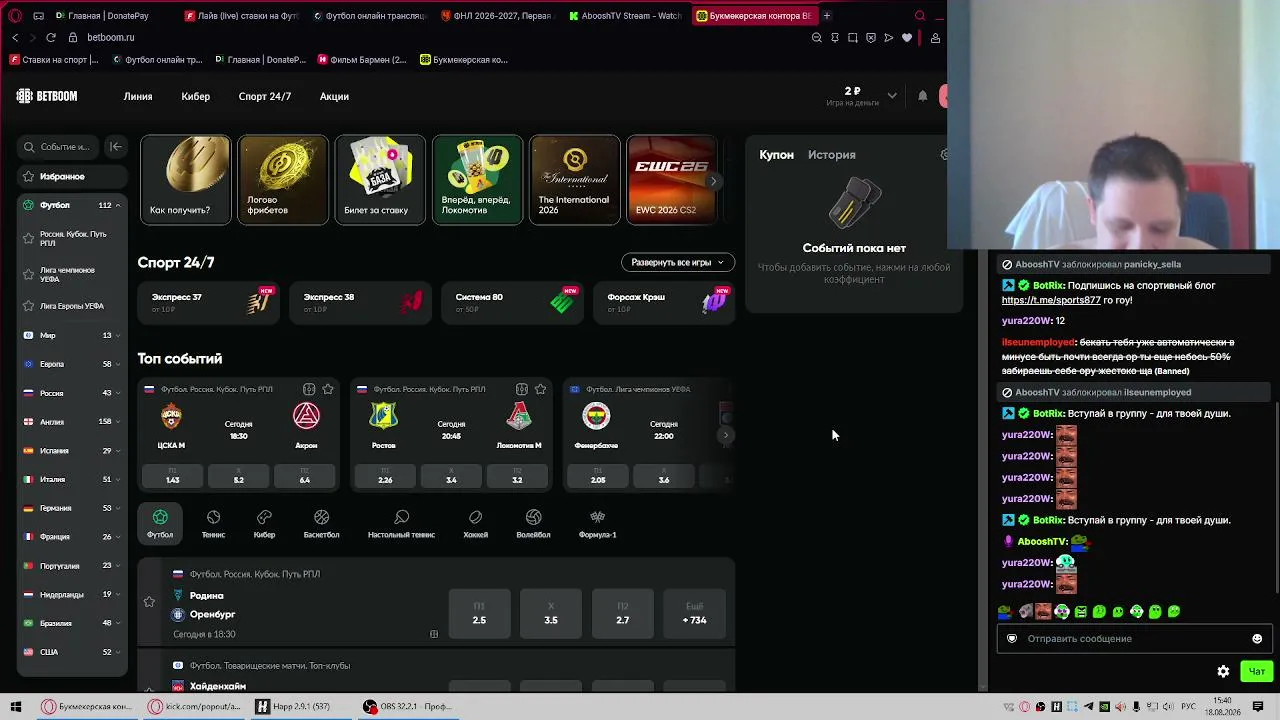
Task: Favorite the ЦСКА М vs Акрон match
Action: pos(328,389)
